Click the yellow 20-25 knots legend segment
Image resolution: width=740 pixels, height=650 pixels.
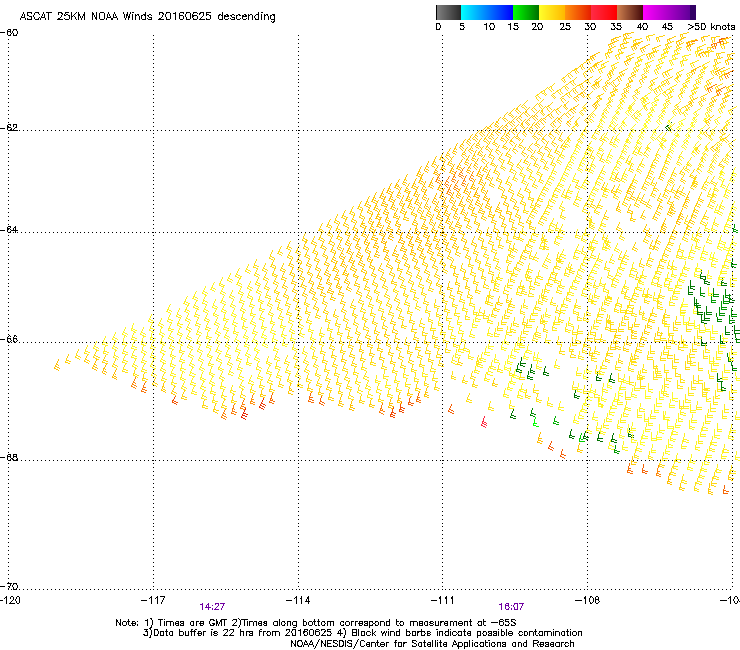point(552,12)
